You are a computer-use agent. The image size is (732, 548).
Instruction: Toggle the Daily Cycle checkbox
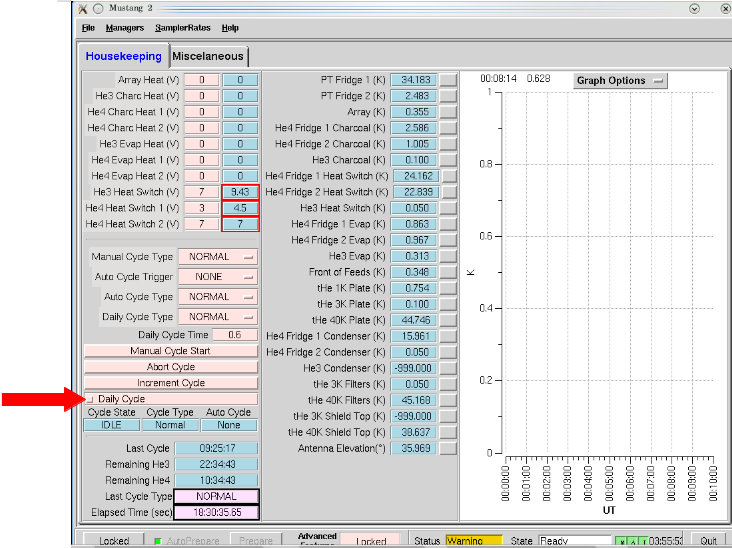click(90, 399)
